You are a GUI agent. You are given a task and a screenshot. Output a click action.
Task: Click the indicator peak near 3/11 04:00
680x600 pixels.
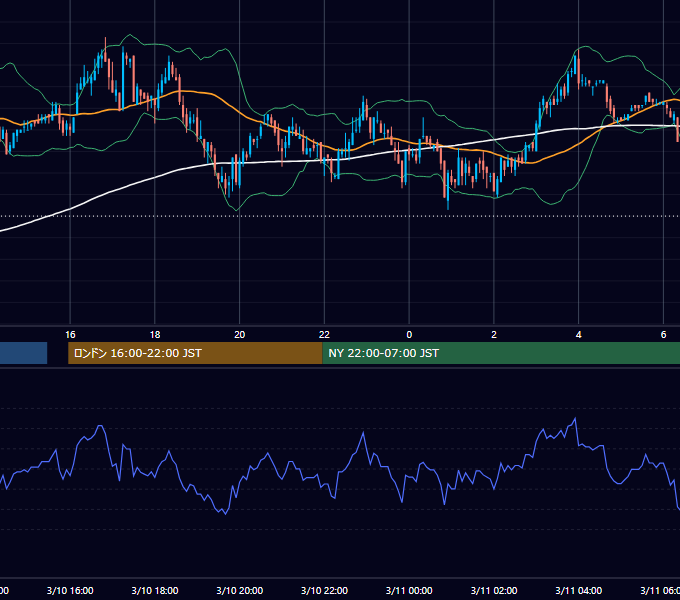pyautogui.click(x=575, y=418)
